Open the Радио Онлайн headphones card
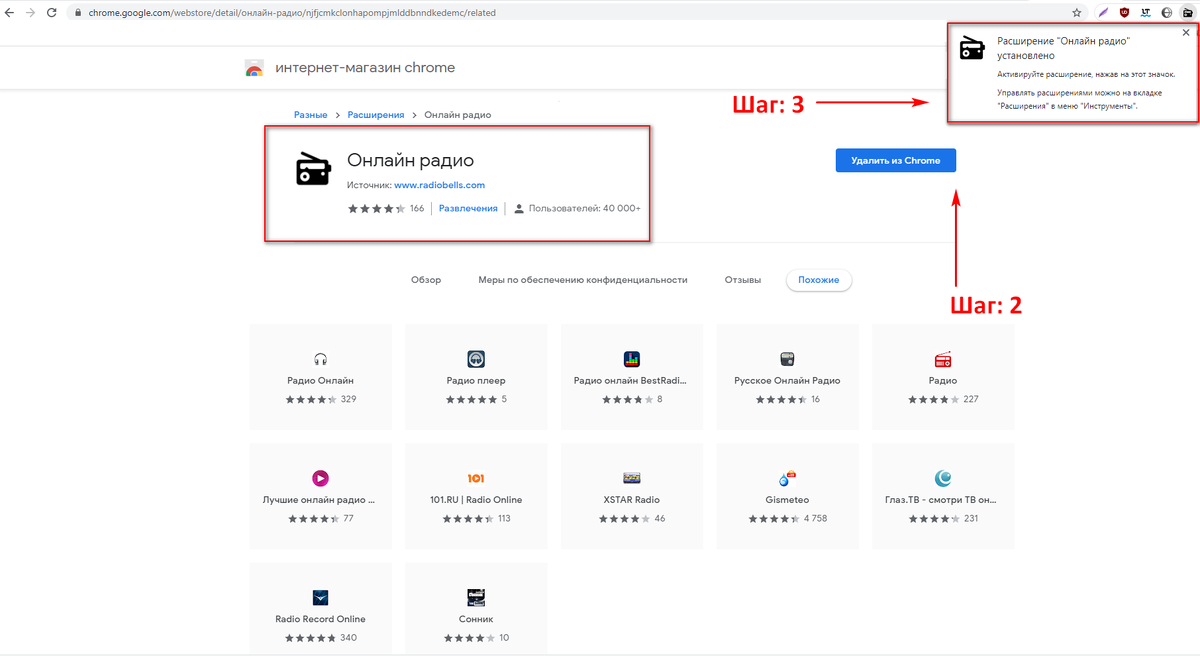The height and width of the screenshot is (656, 1200). [x=320, y=359]
